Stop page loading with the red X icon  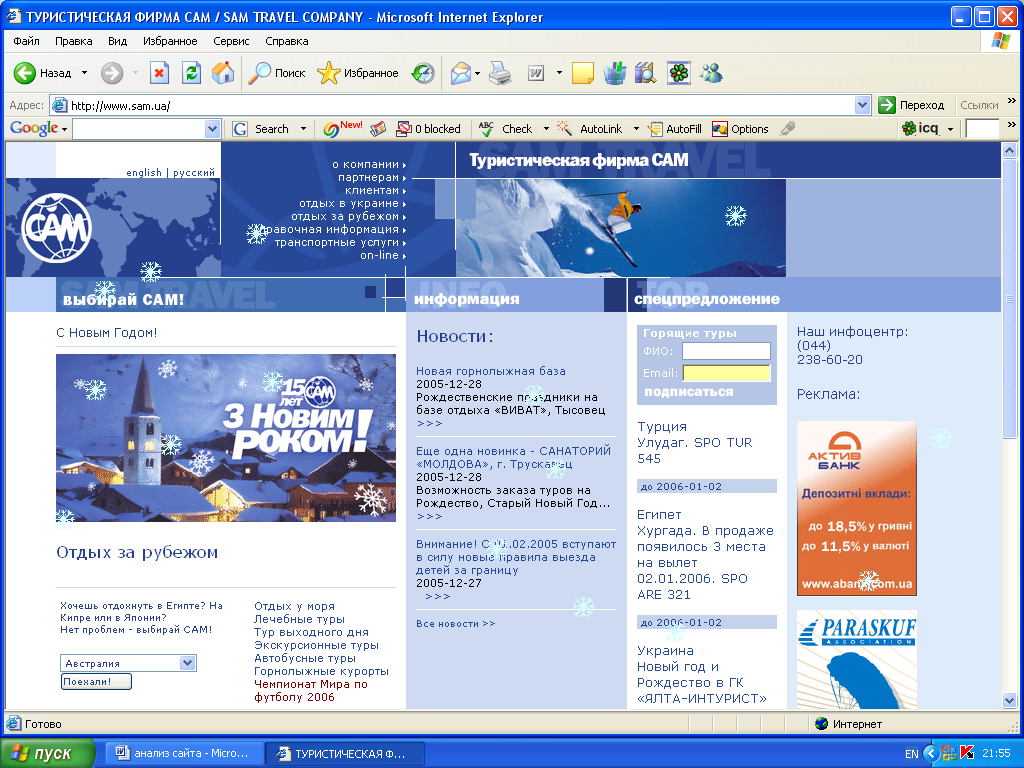(159, 73)
